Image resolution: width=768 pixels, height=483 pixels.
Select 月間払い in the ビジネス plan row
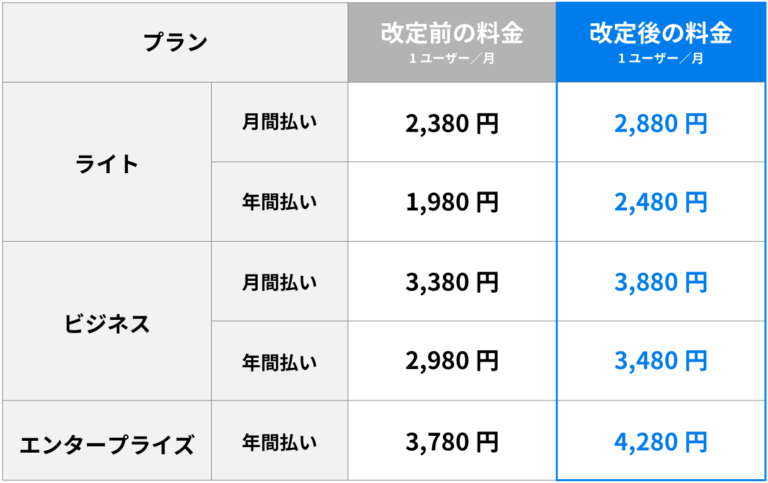[280, 283]
